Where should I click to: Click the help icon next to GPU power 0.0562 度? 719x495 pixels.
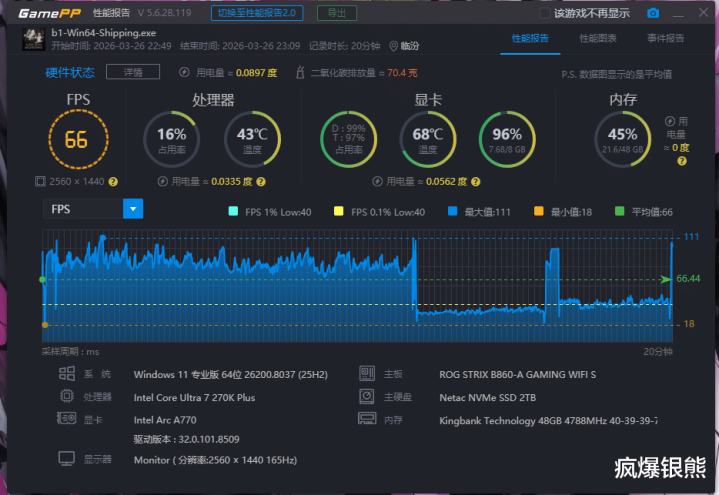click(476, 182)
